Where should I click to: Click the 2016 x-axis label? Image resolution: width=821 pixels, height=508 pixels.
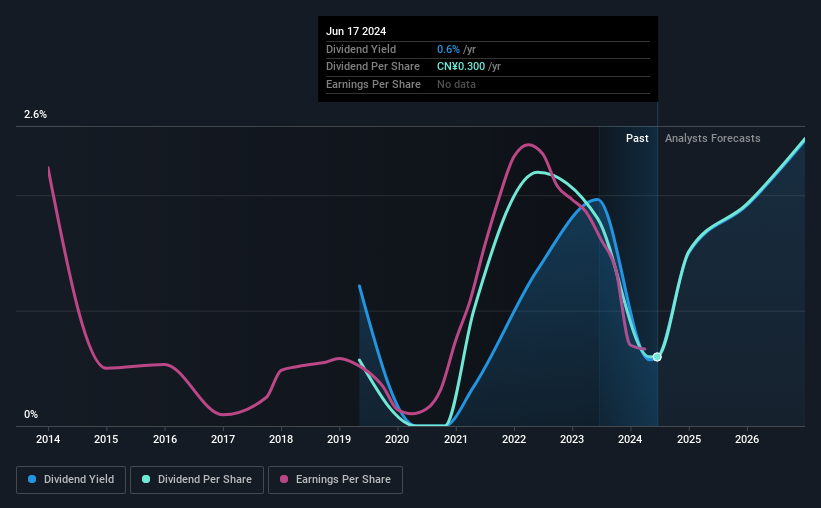pyautogui.click(x=165, y=439)
